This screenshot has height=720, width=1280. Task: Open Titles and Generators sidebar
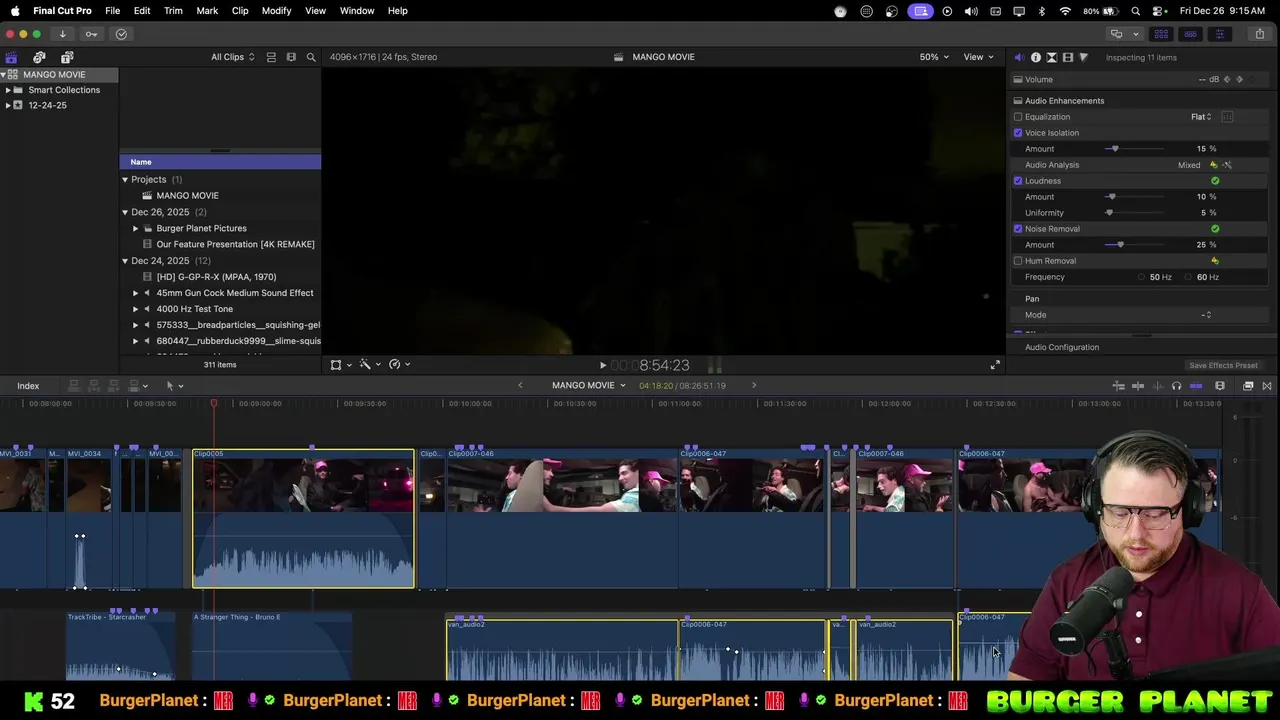[x=67, y=57]
